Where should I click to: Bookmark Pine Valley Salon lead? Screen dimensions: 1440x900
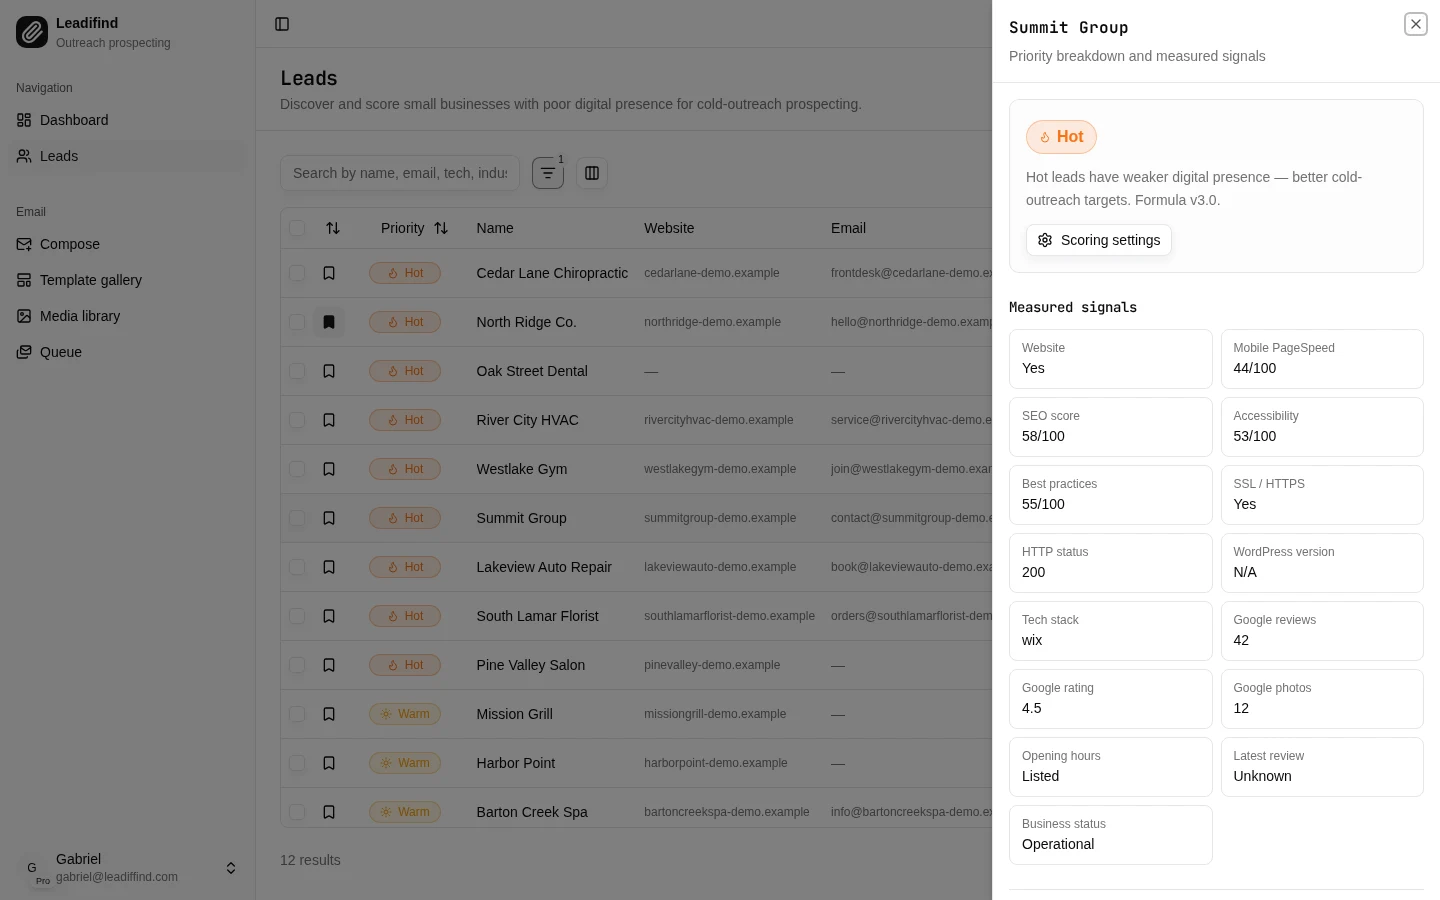pyautogui.click(x=329, y=665)
